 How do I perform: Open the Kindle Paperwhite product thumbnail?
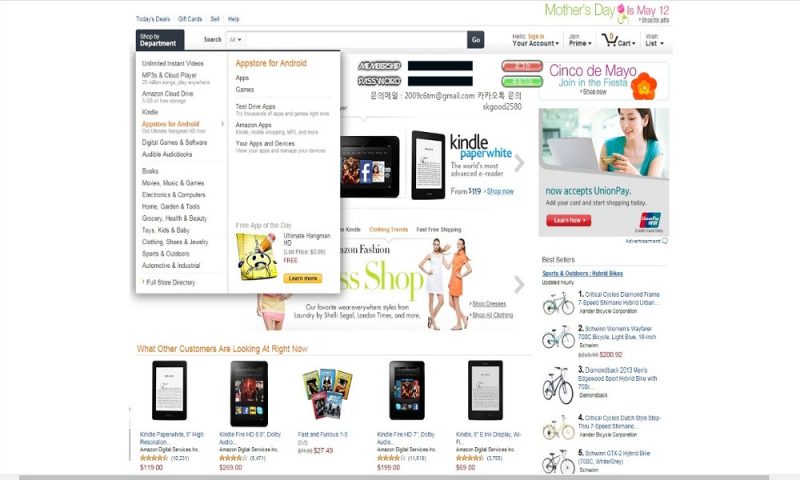169,390
